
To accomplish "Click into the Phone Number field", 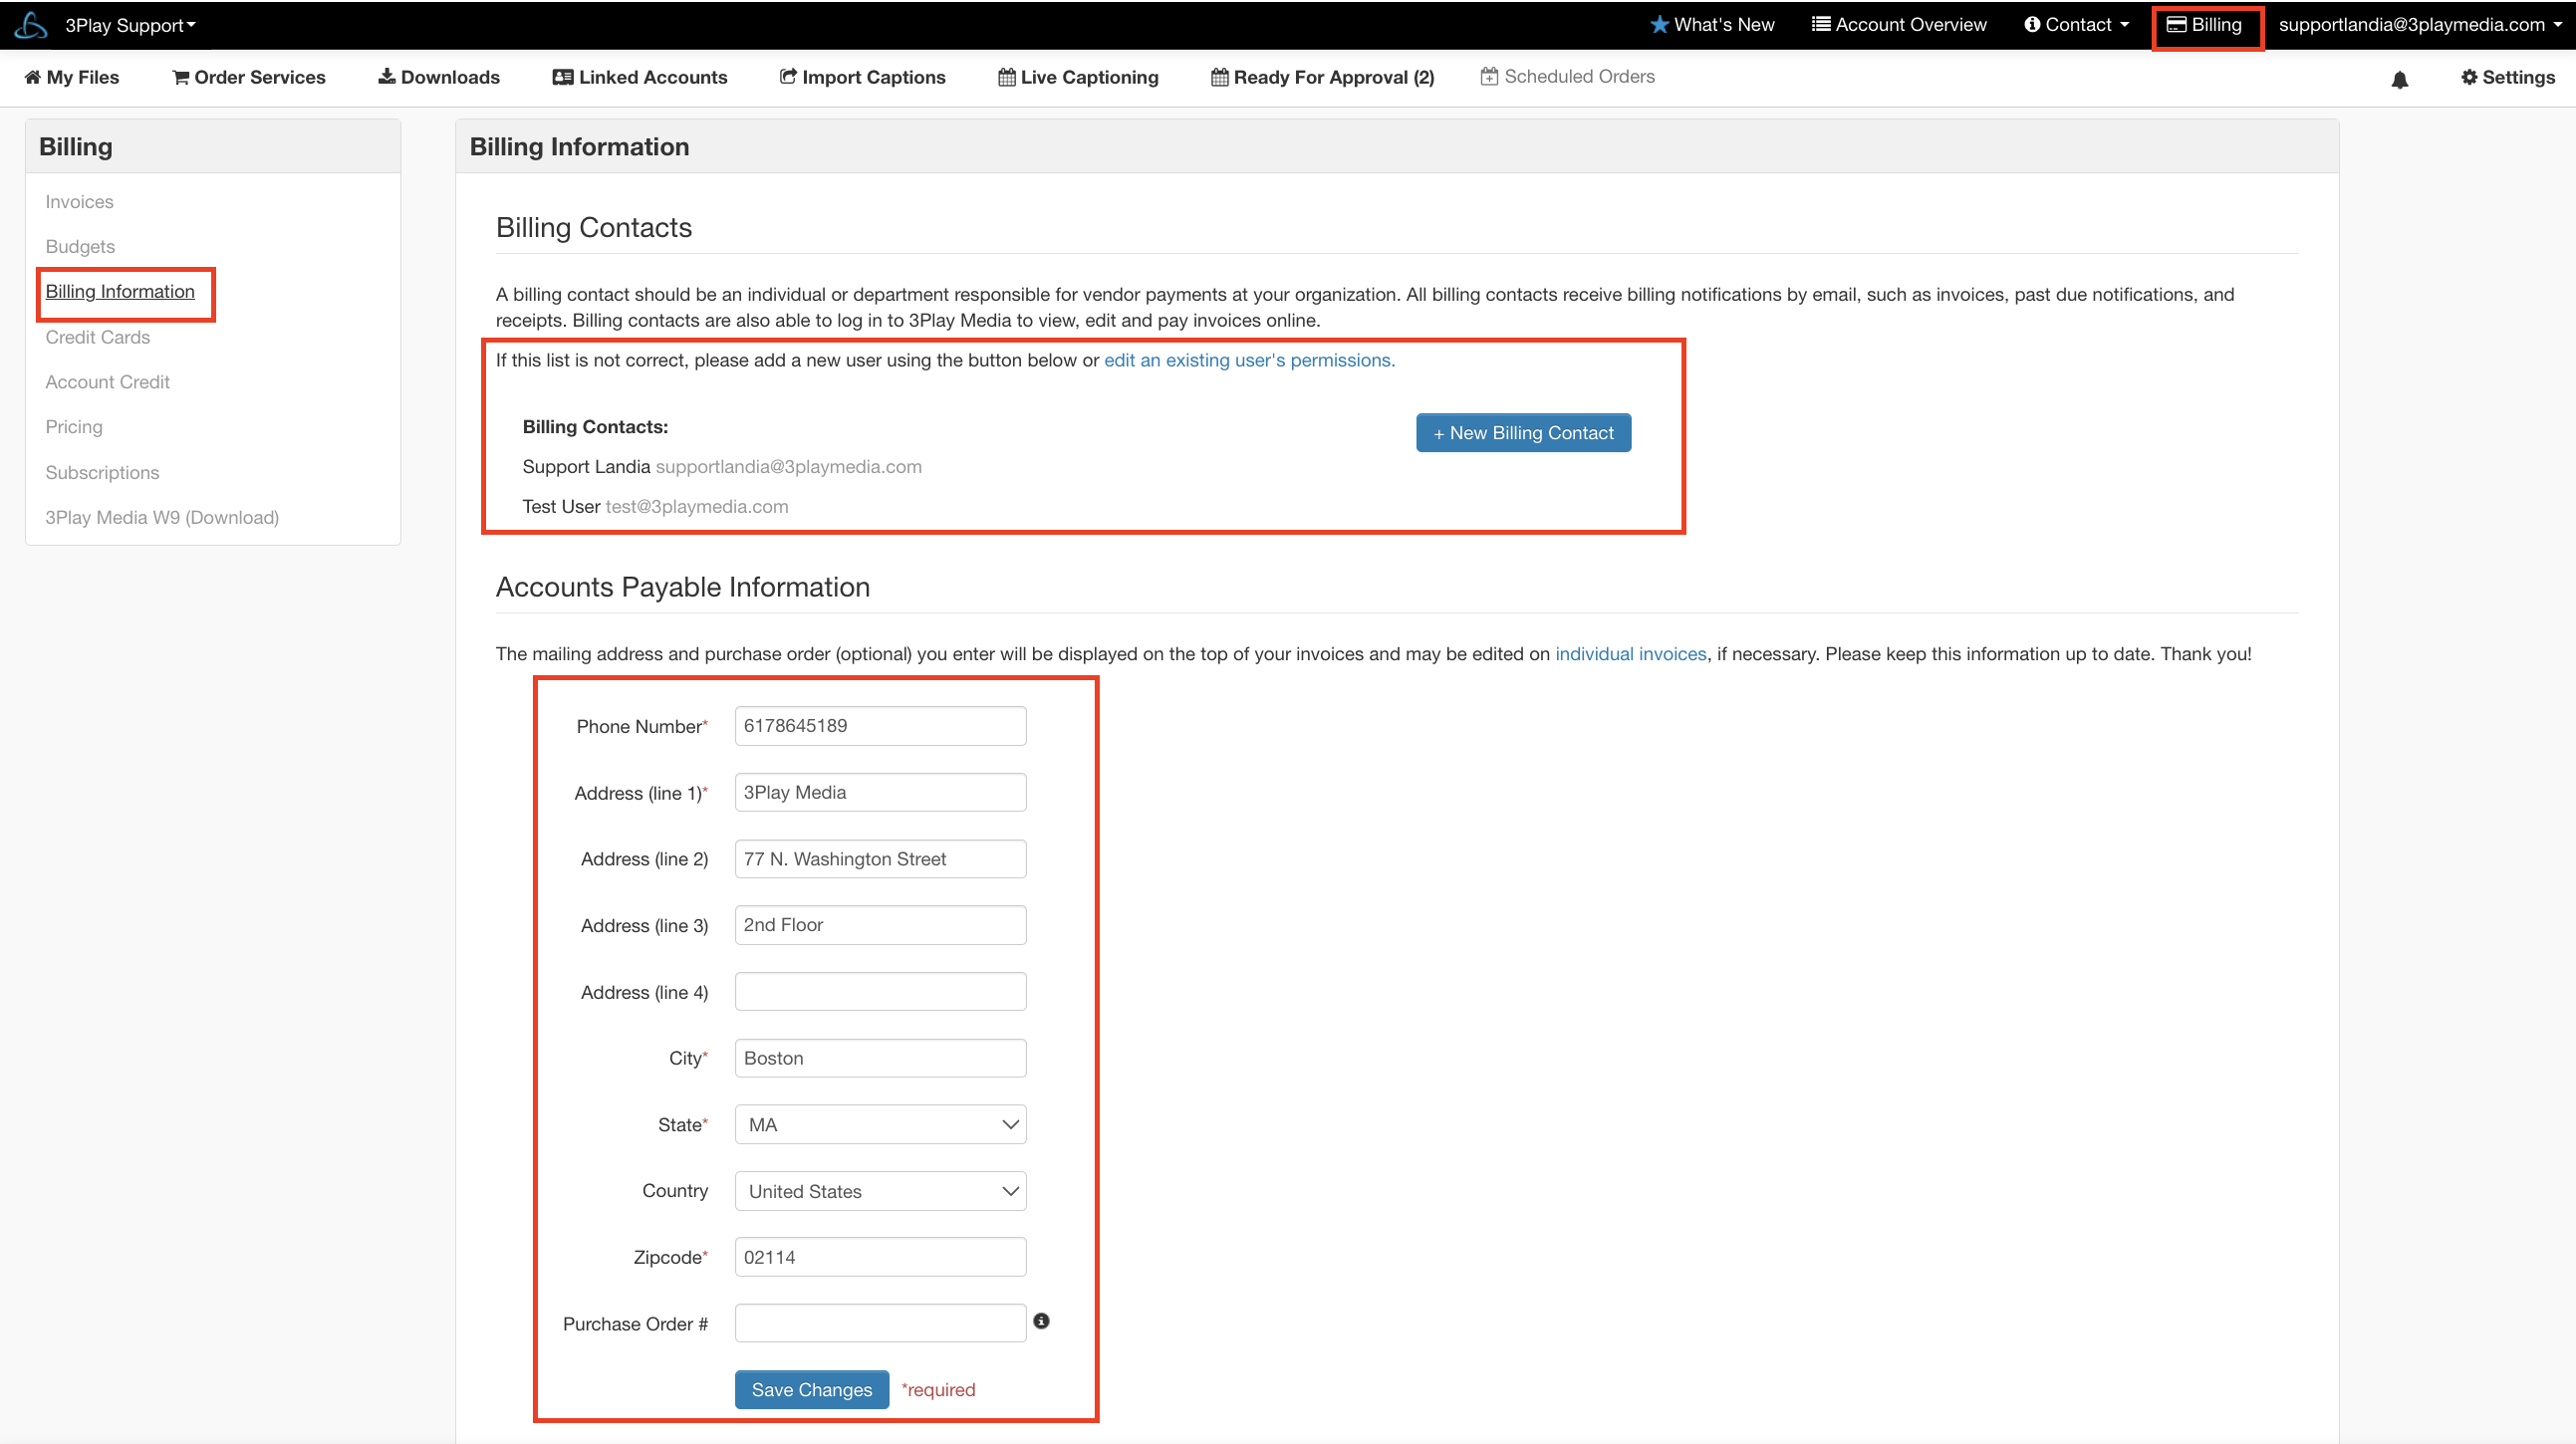I will point(880,726).
